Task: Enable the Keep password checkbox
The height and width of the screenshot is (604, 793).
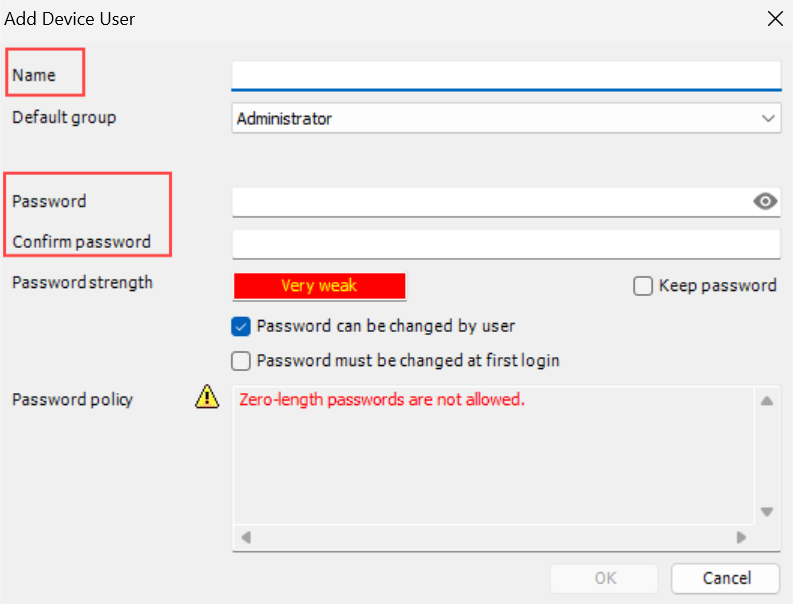Action: 643,286
